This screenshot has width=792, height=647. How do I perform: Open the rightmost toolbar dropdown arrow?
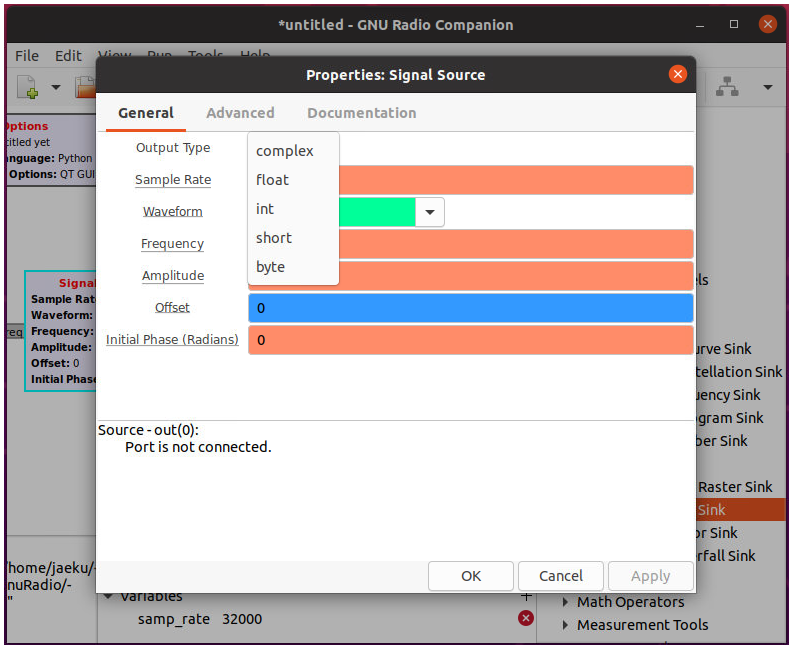click(768, 87)
